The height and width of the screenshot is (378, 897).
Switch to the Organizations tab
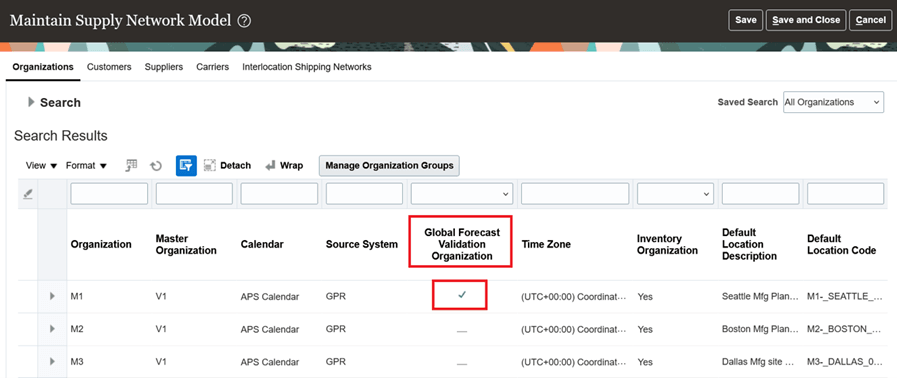point(43,67)
